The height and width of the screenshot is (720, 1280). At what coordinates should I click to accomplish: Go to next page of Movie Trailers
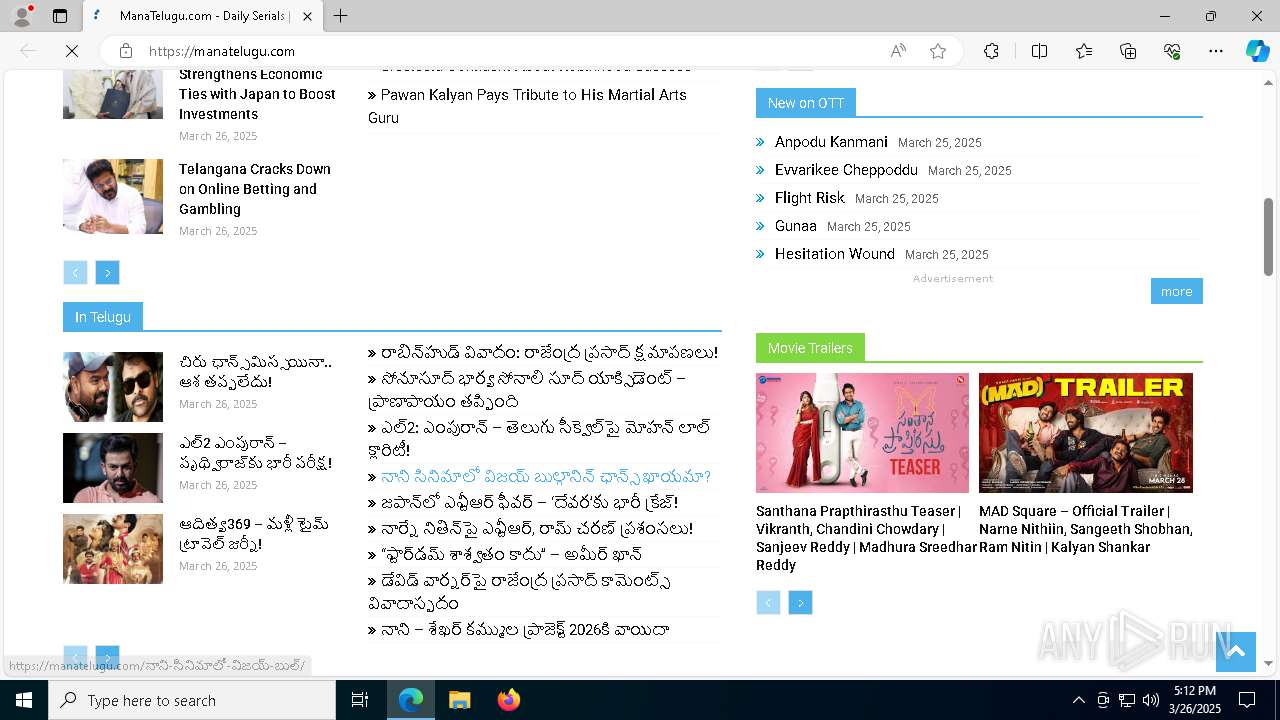[800, 602]
